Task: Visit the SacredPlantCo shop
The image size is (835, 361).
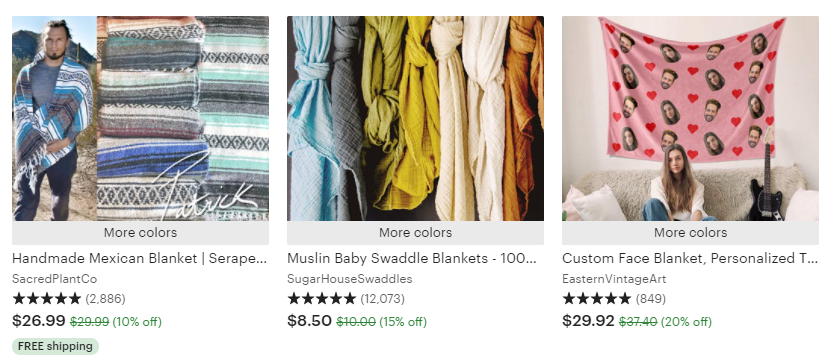Action: point(54,279)
